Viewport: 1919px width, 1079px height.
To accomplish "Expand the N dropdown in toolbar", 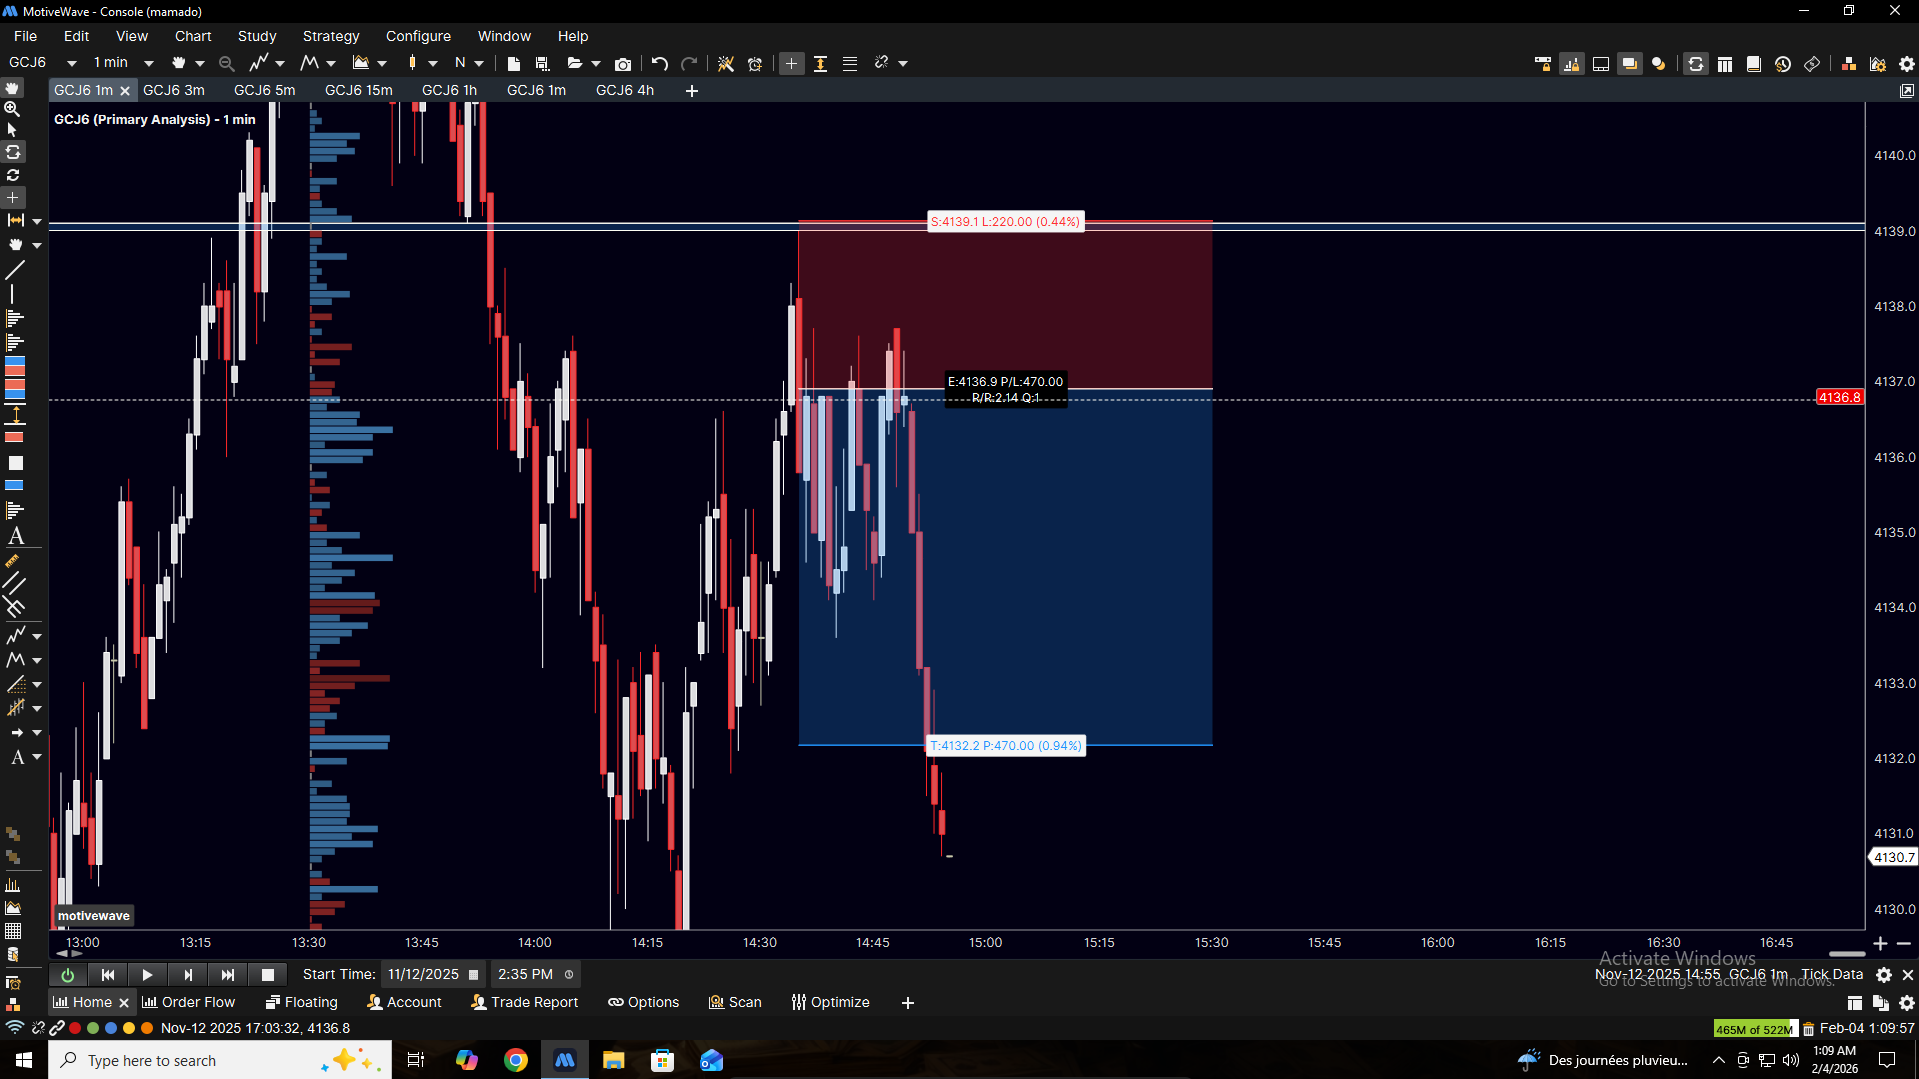I will (480, 63).
